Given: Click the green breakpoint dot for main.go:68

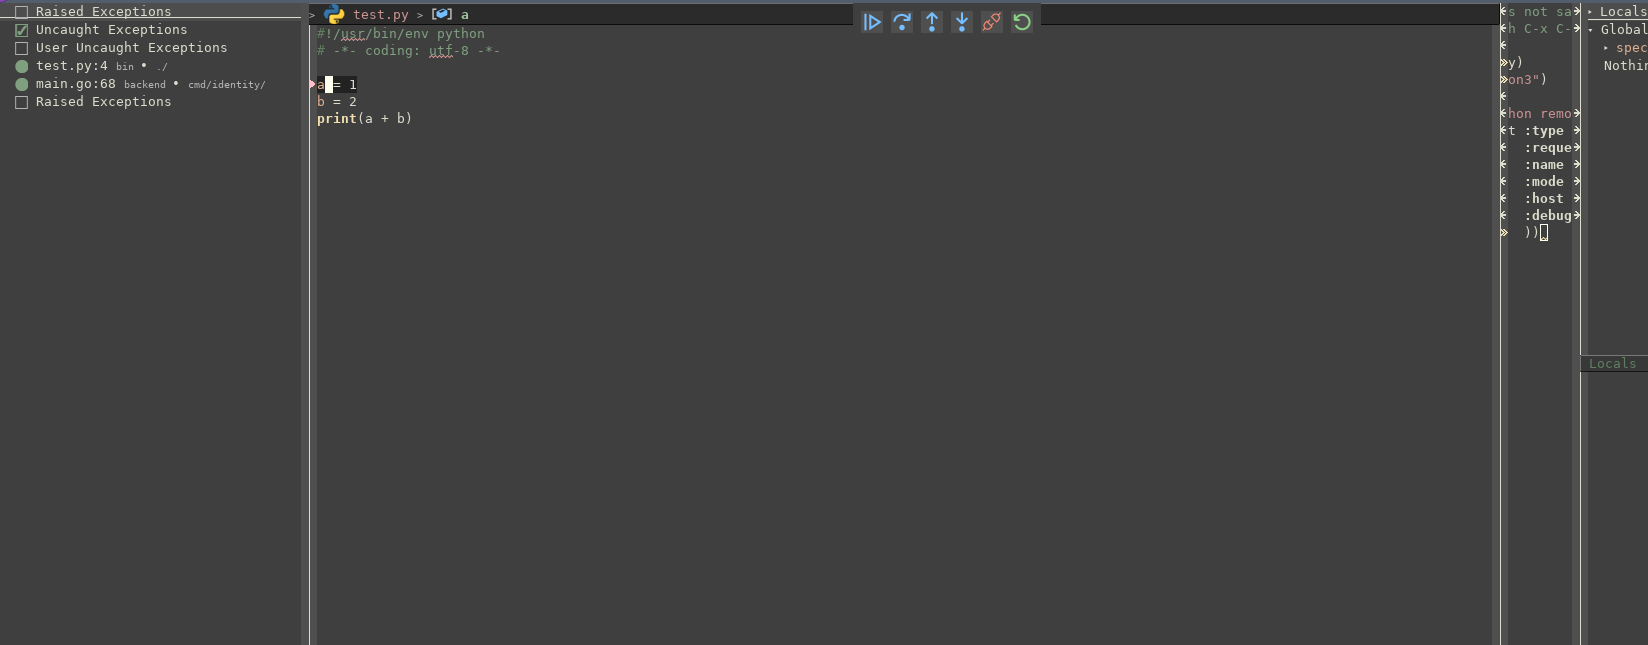Looking at the screenshot, I should 22,85.
